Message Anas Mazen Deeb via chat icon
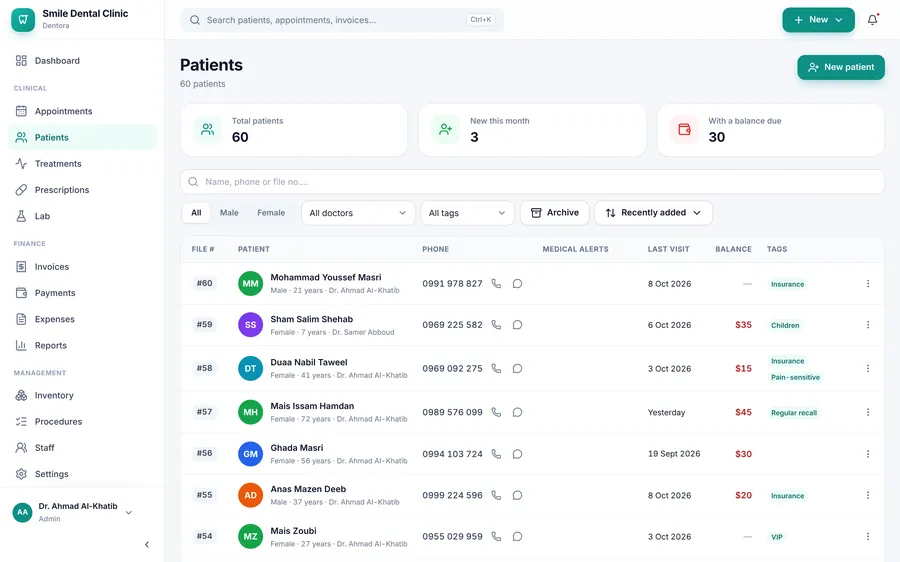The image size is (900, 562). [x=517, y=495]
